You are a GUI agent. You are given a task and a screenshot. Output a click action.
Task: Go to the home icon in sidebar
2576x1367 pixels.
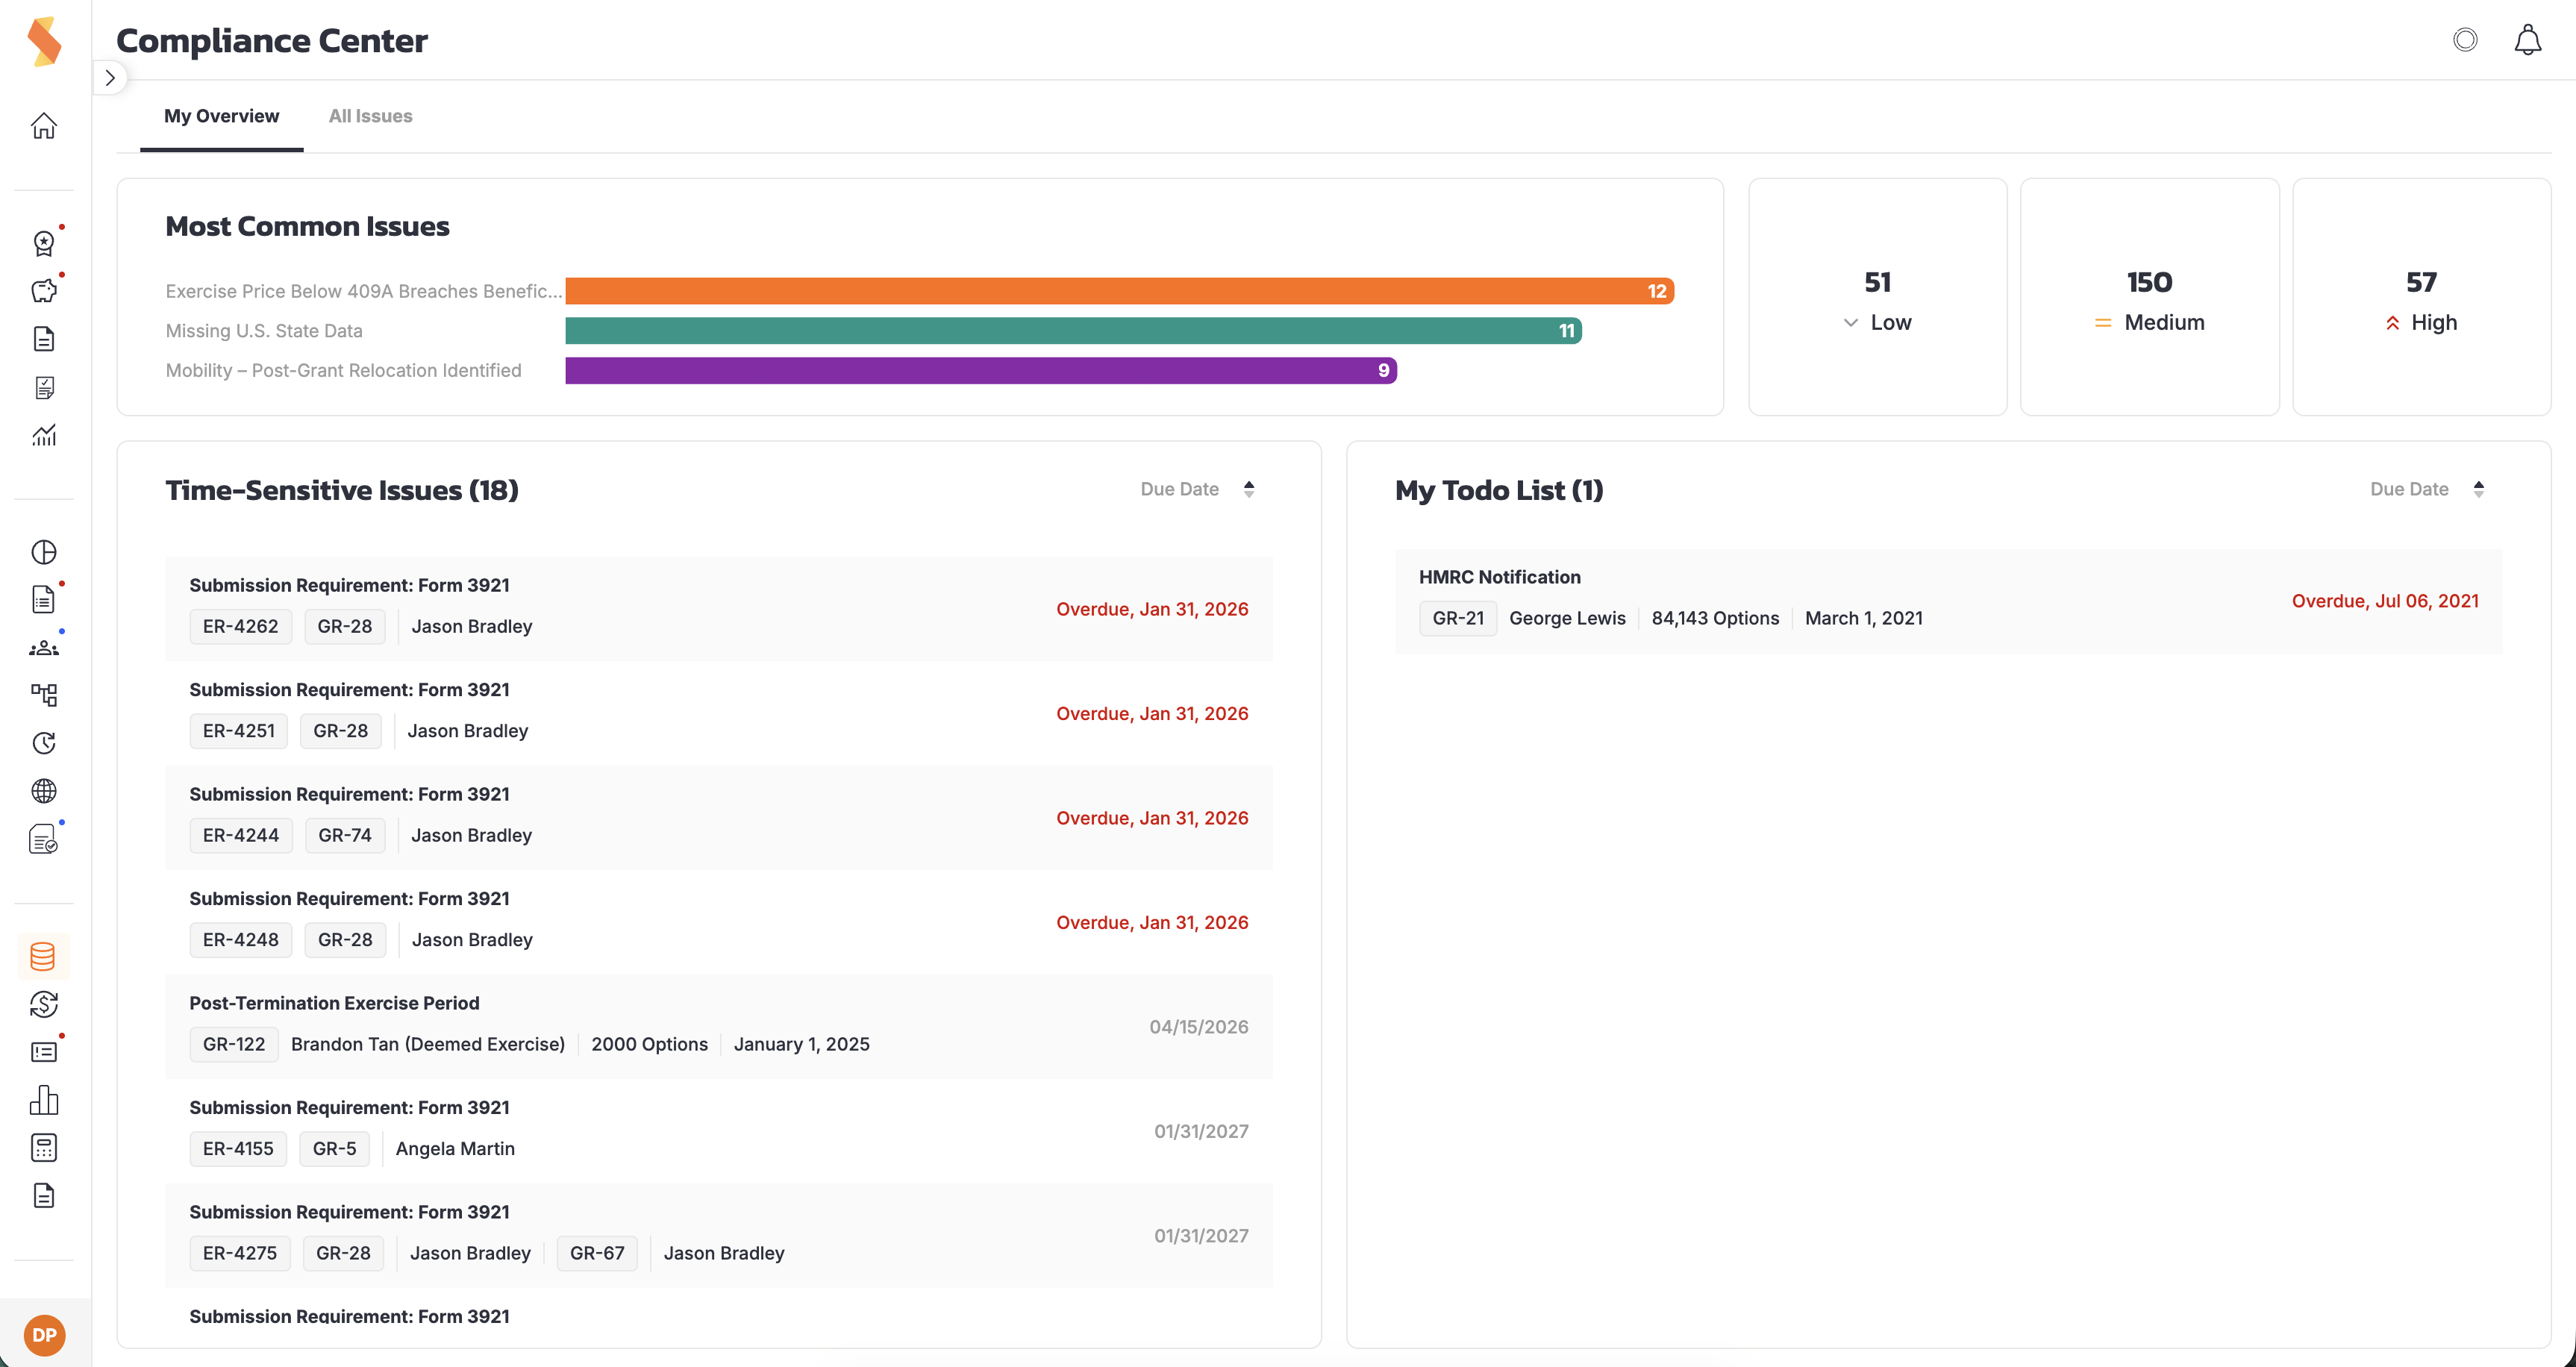44,126
